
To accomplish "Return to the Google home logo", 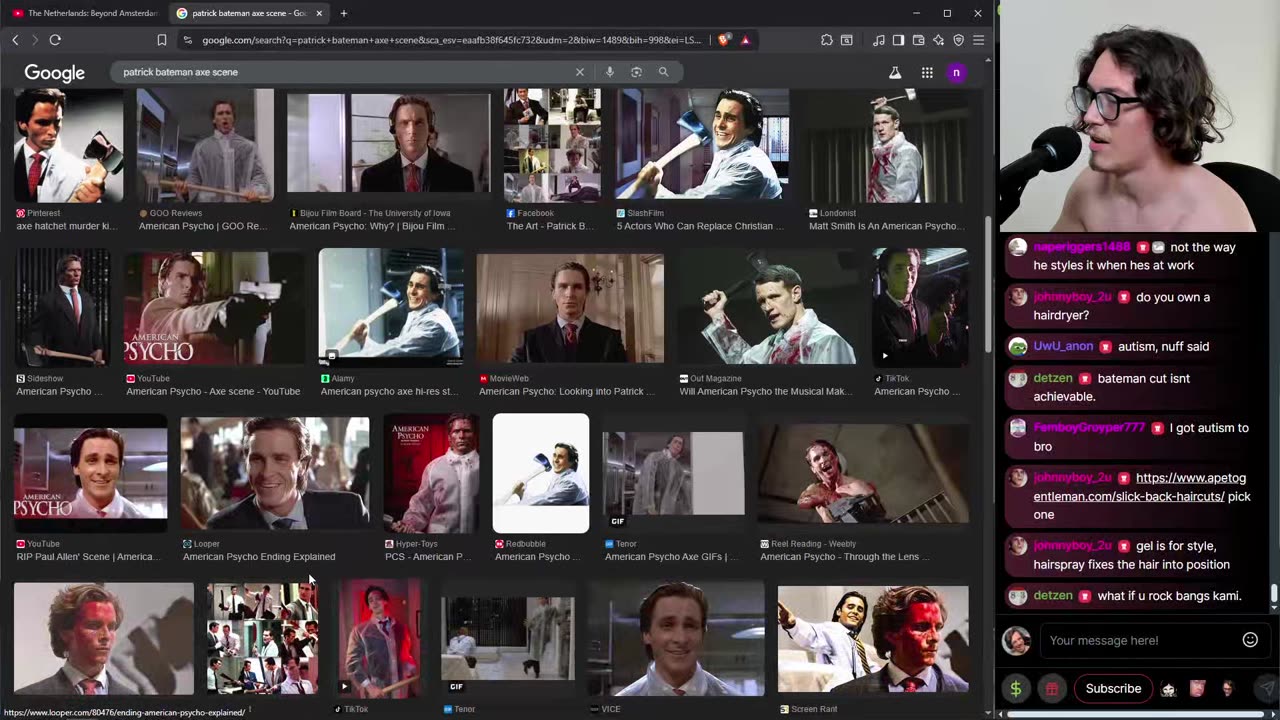I will tap(55, 73).
